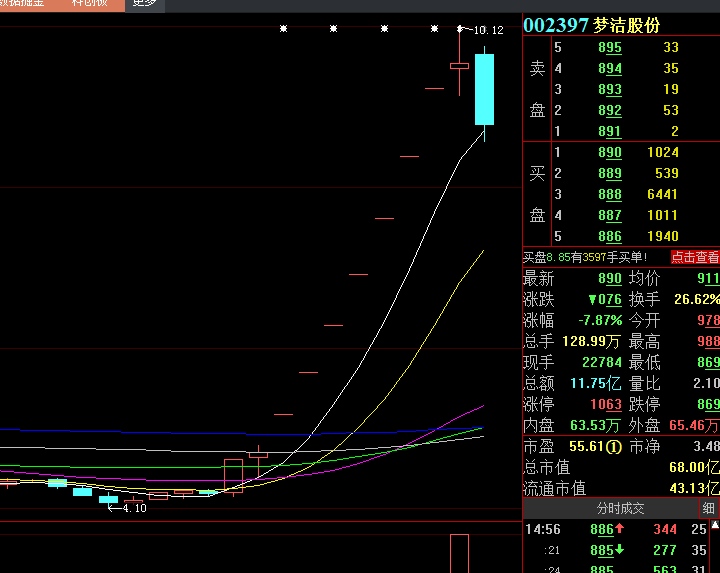Click the cyan candlestick at chart top

click(484, 90)
